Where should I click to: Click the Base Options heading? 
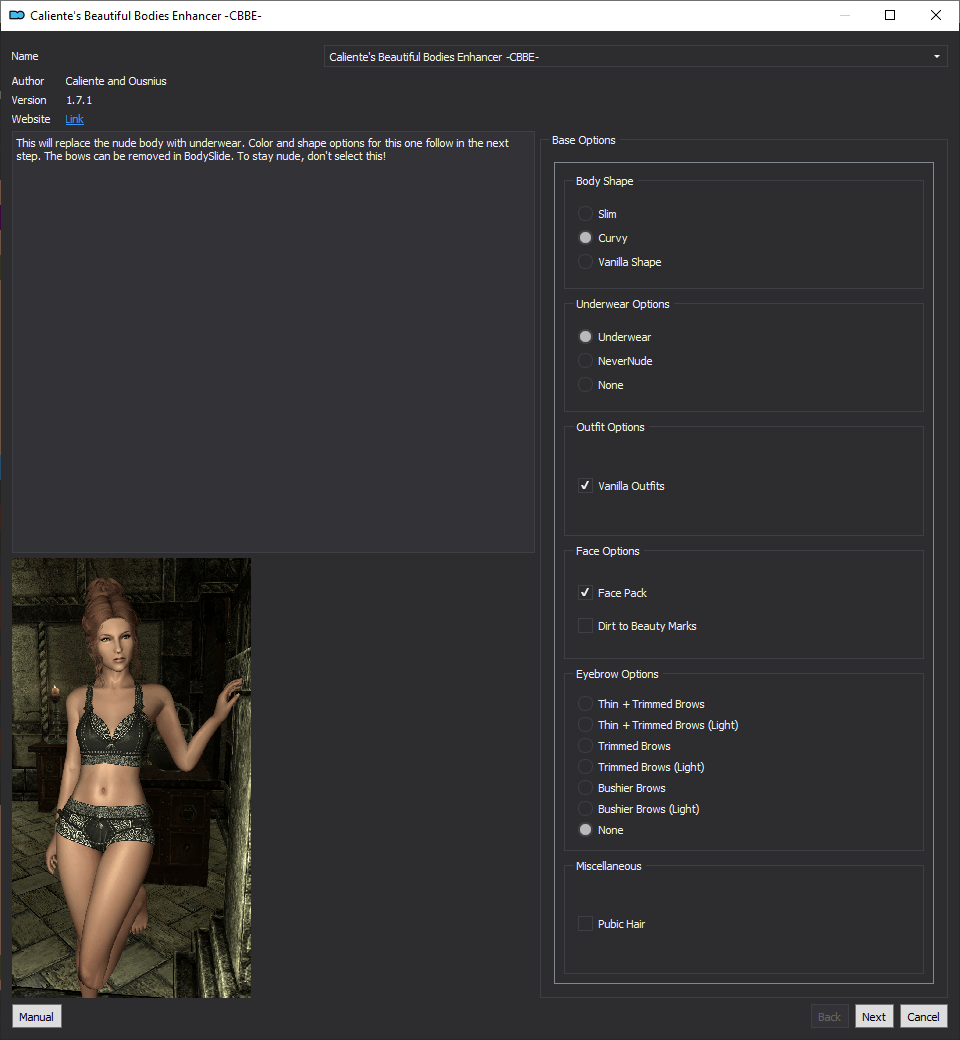tap(584, 140)
